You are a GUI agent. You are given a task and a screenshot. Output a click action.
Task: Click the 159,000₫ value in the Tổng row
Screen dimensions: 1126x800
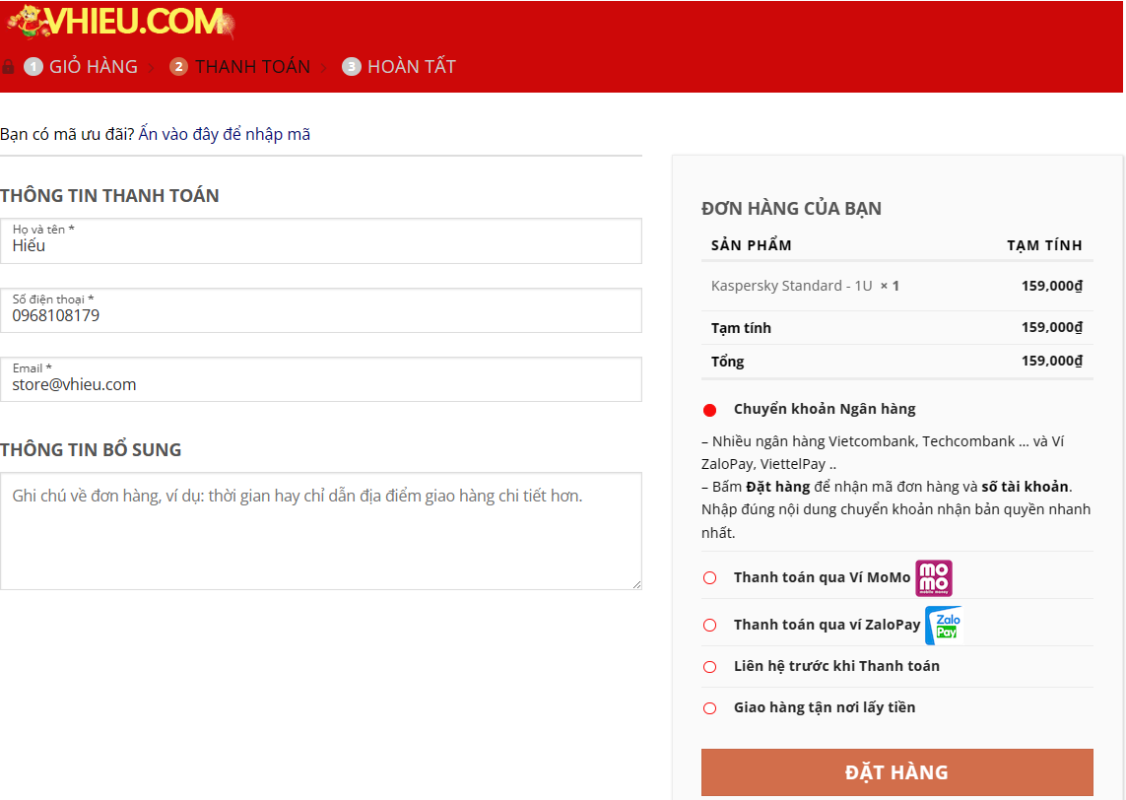point(1052,361)
